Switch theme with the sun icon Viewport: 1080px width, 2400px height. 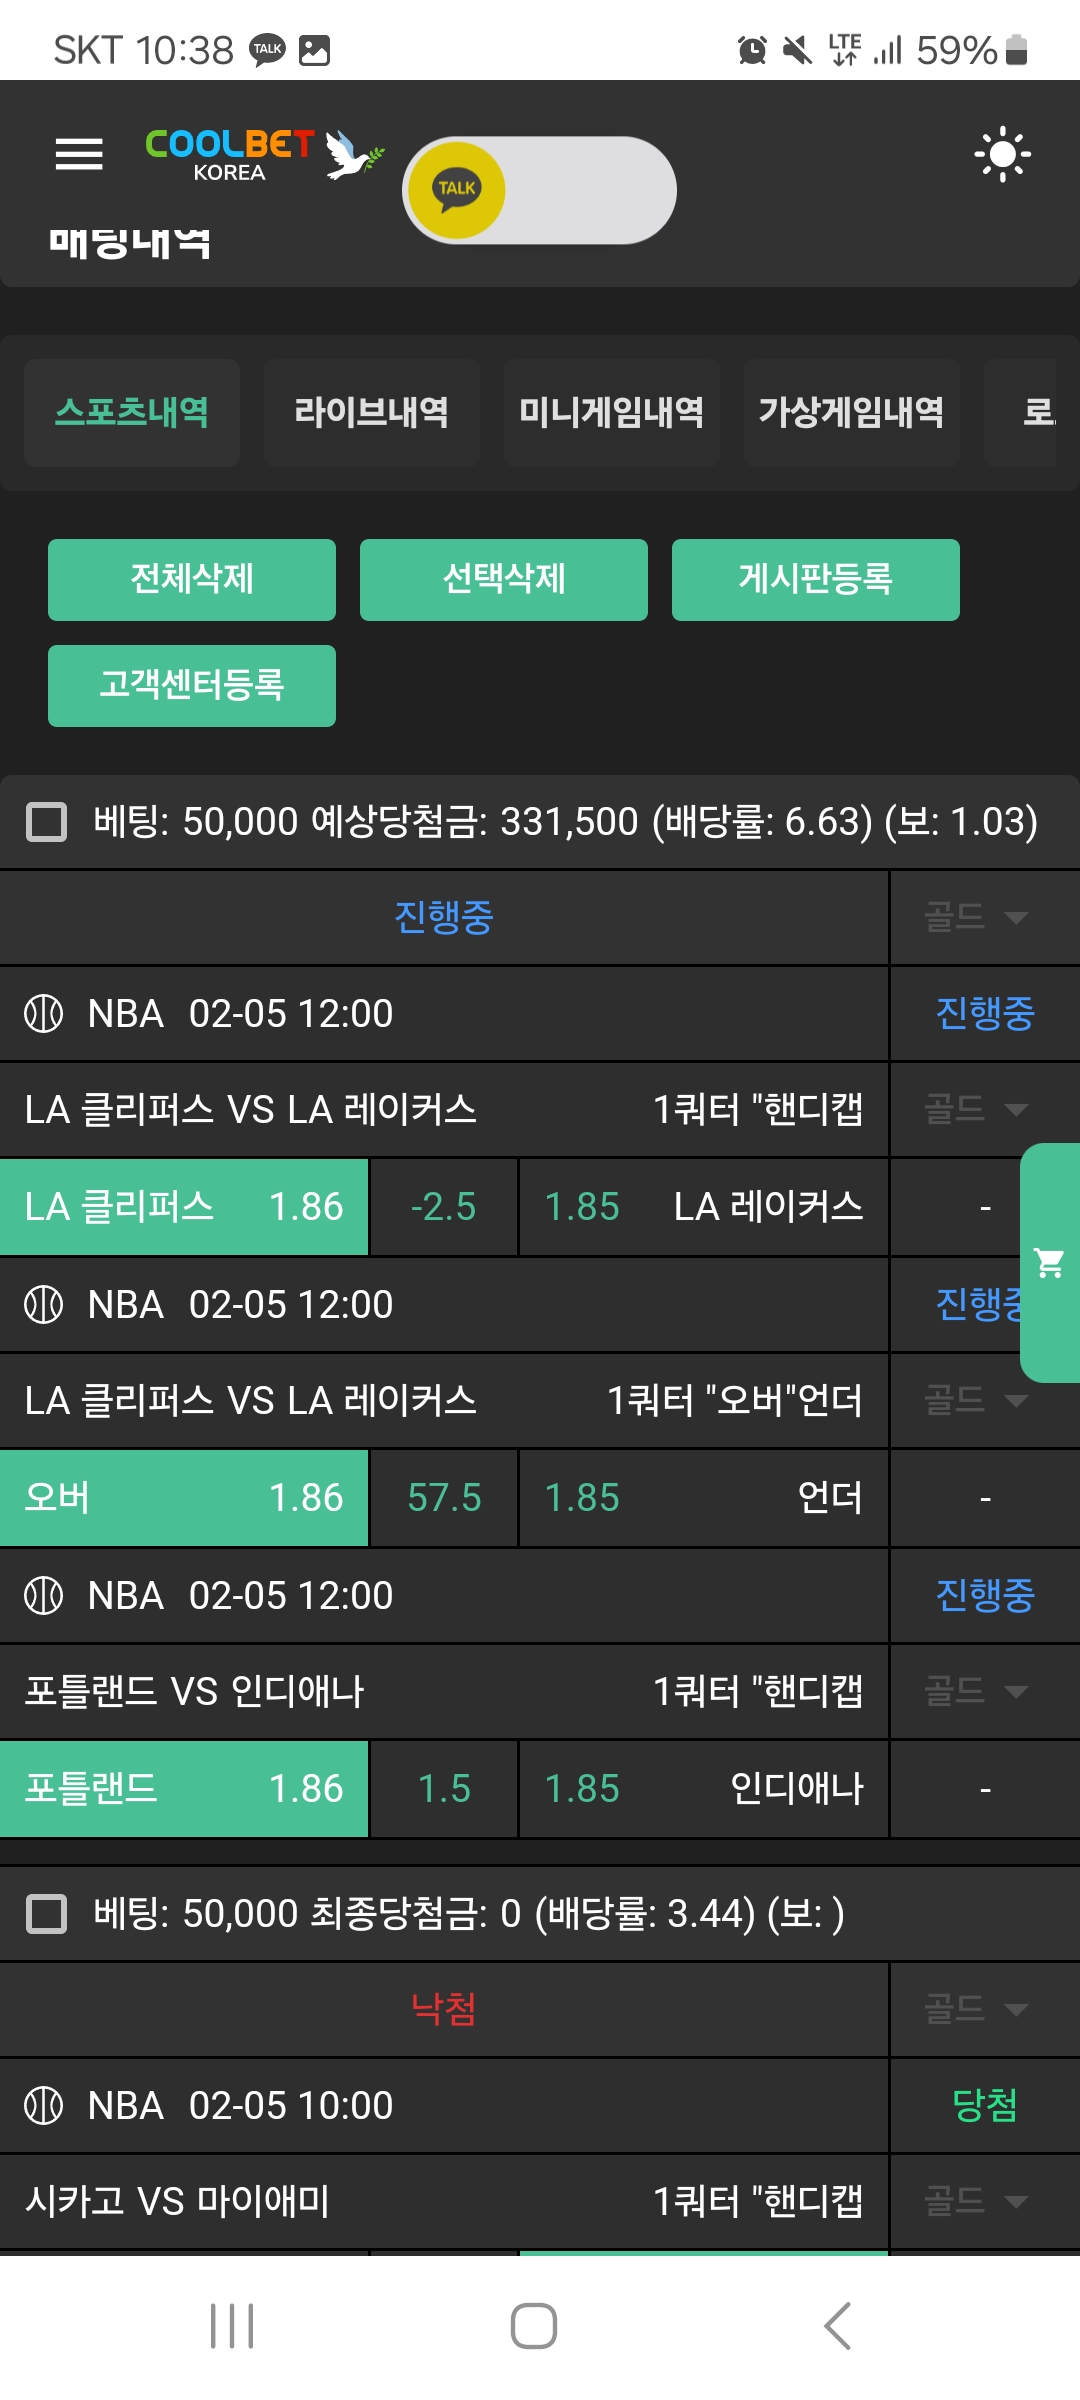click(1002, 155)
